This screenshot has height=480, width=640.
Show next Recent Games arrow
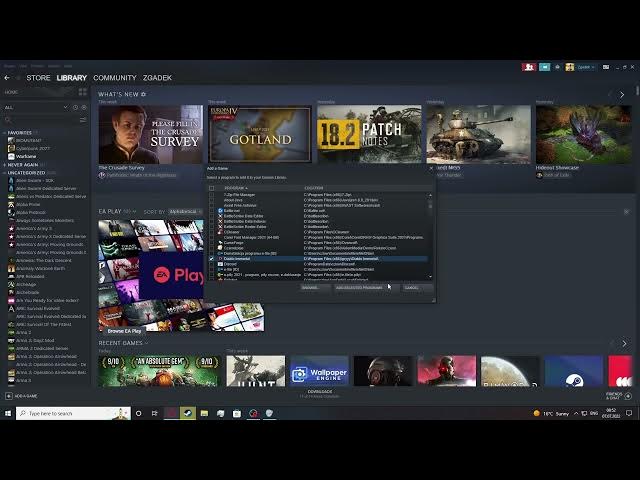[x=624, y=343]
